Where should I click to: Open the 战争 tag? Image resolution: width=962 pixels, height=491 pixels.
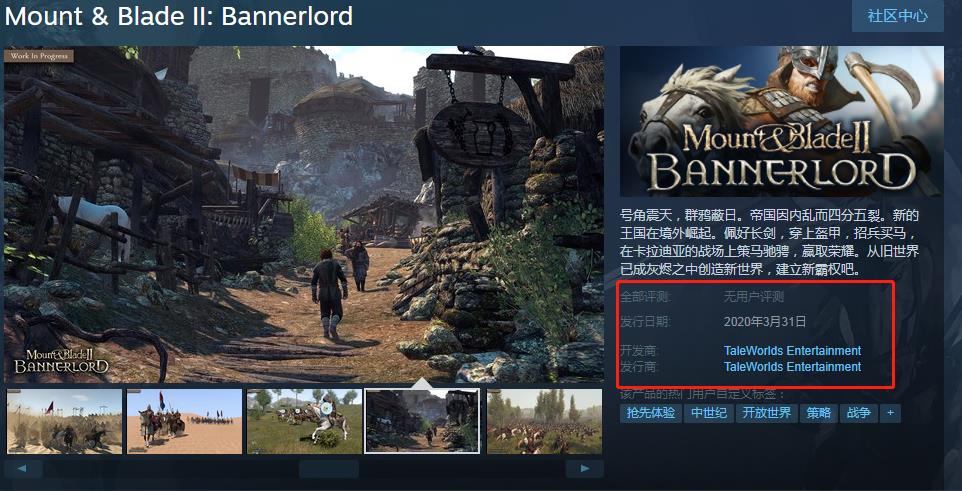point(859,413)
